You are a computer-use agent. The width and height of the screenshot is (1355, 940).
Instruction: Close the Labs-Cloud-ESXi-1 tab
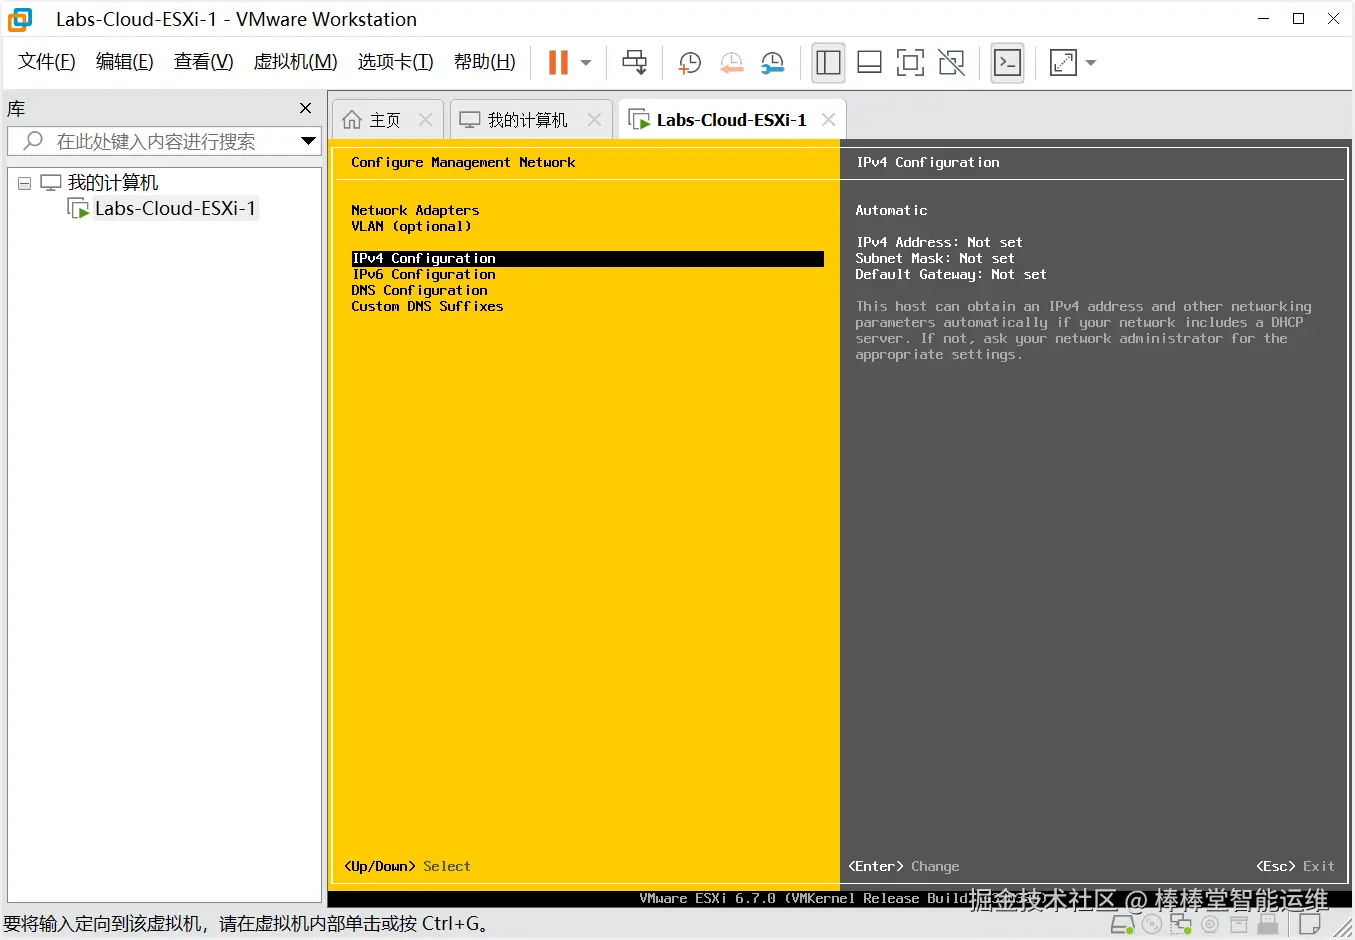(x=828, y=120)
